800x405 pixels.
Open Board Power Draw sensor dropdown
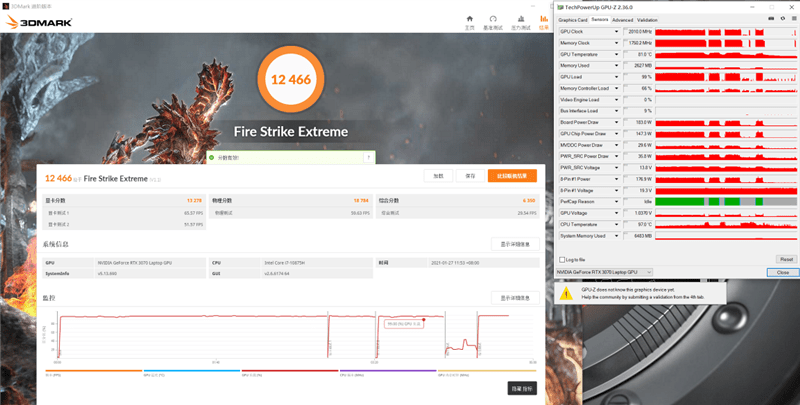click(616, 122)
